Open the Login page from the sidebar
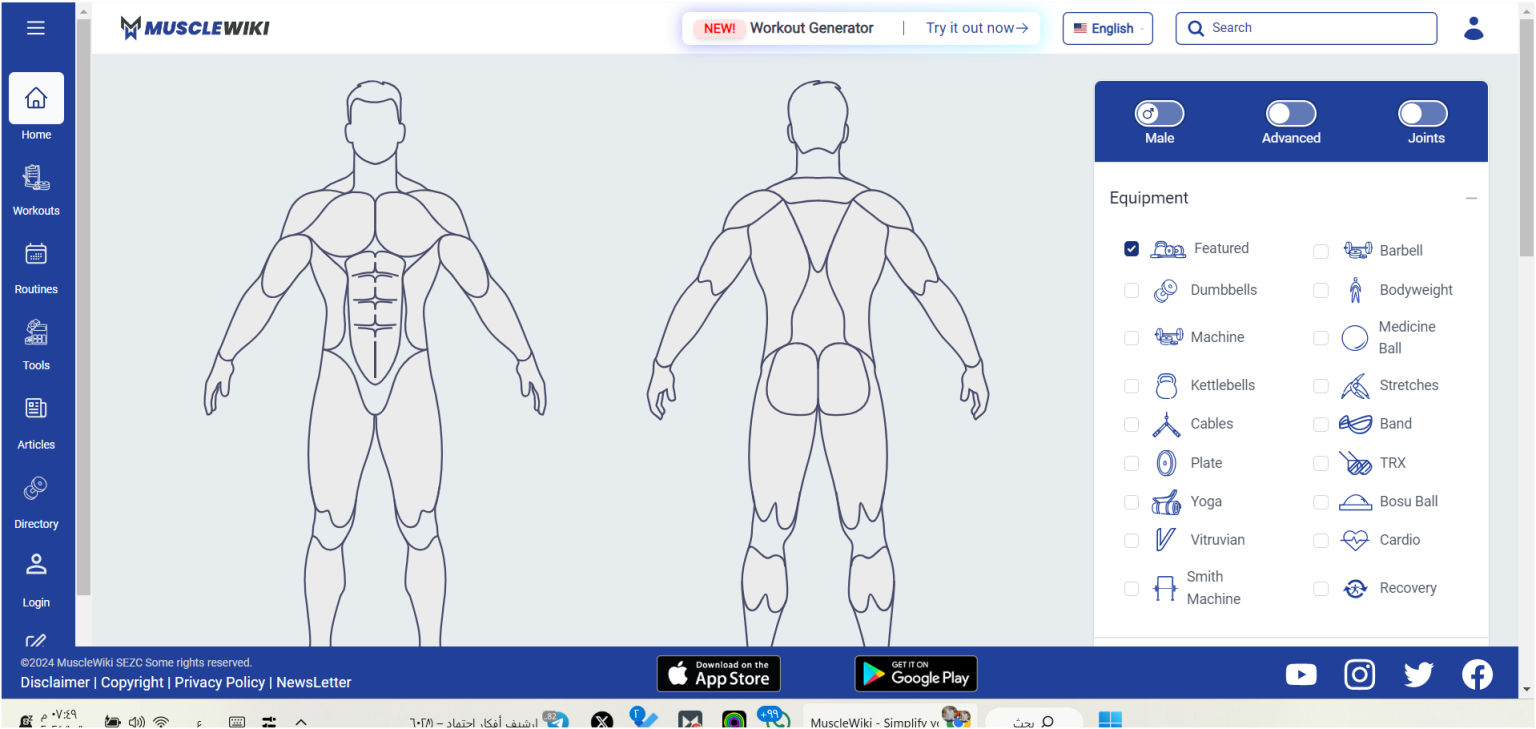Image resolution: width=1536 pixels, height=729 pixels. pos(36,580)
